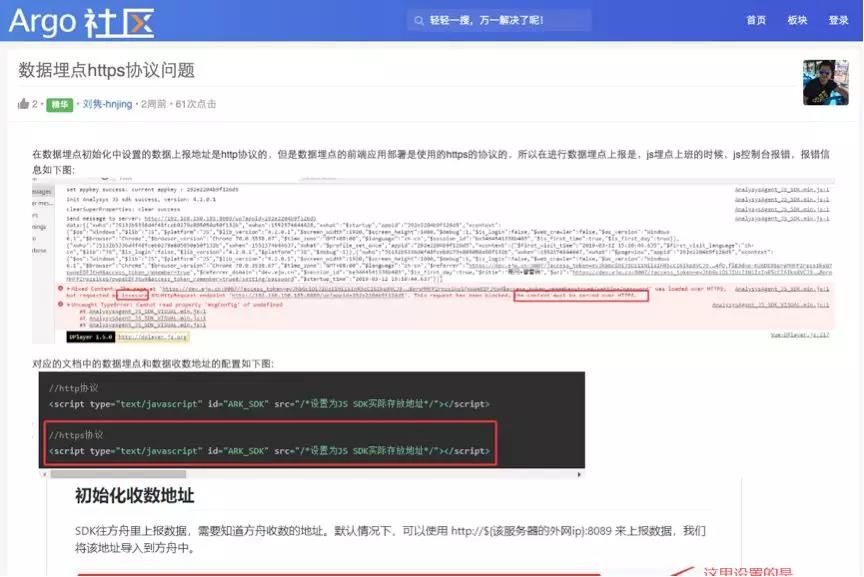The height and width of the screenshot is (577, 864).
Task: Open the Argo 社区 logo home link
Action: coord(82,22)
